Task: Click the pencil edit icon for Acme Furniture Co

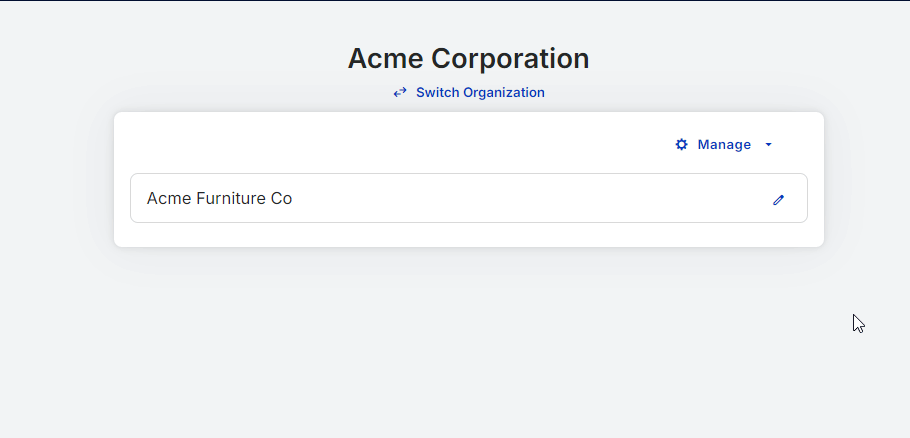Action: (778, 199)
